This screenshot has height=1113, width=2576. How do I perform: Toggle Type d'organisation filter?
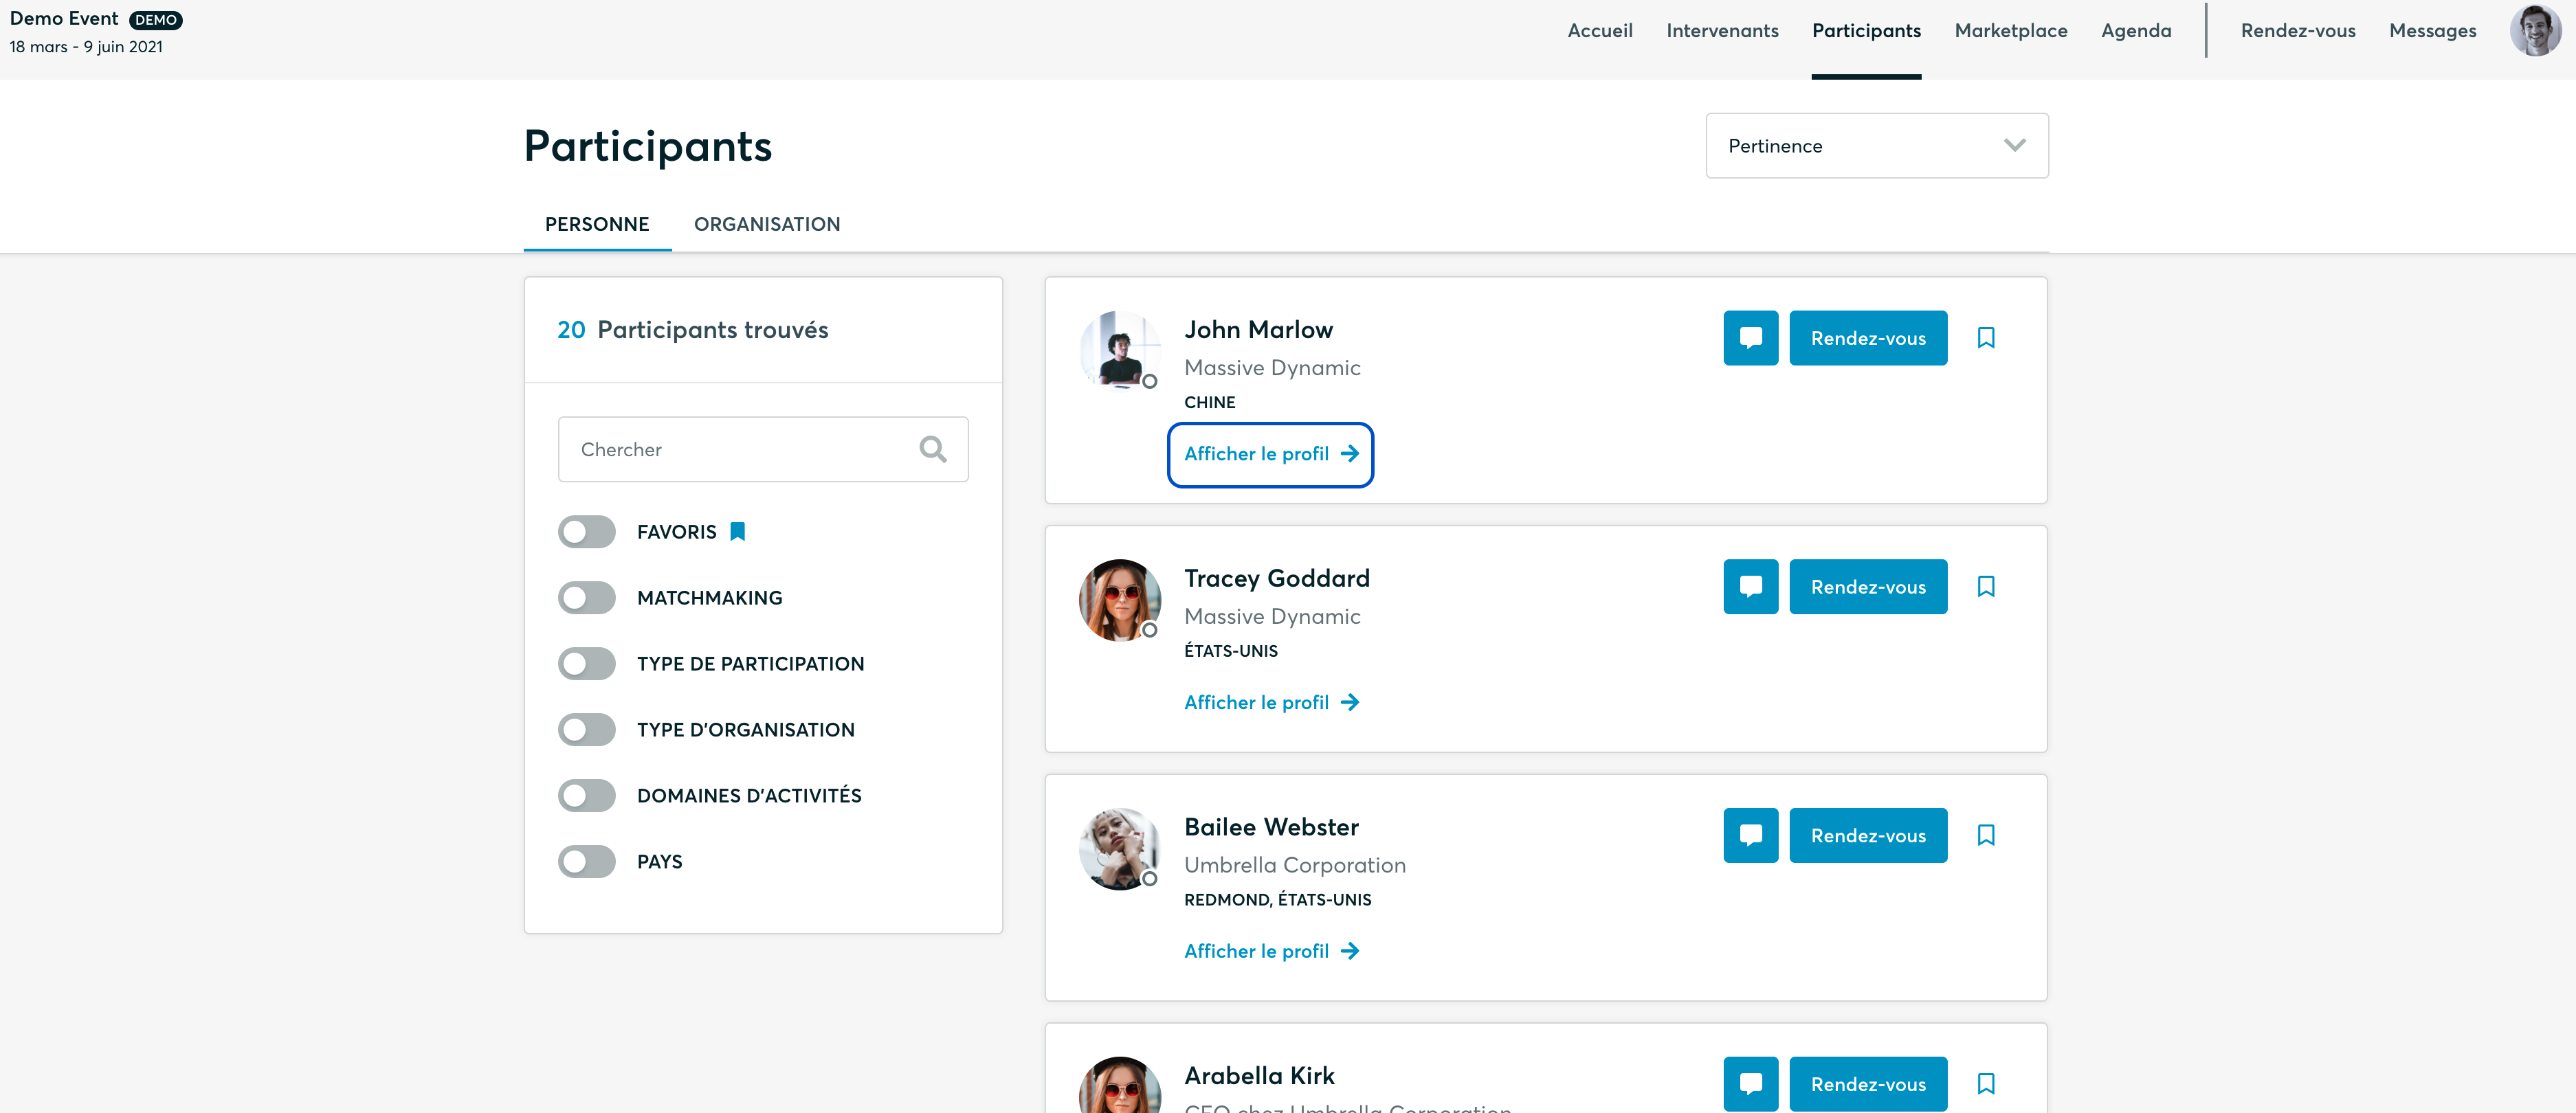[587, 730]
